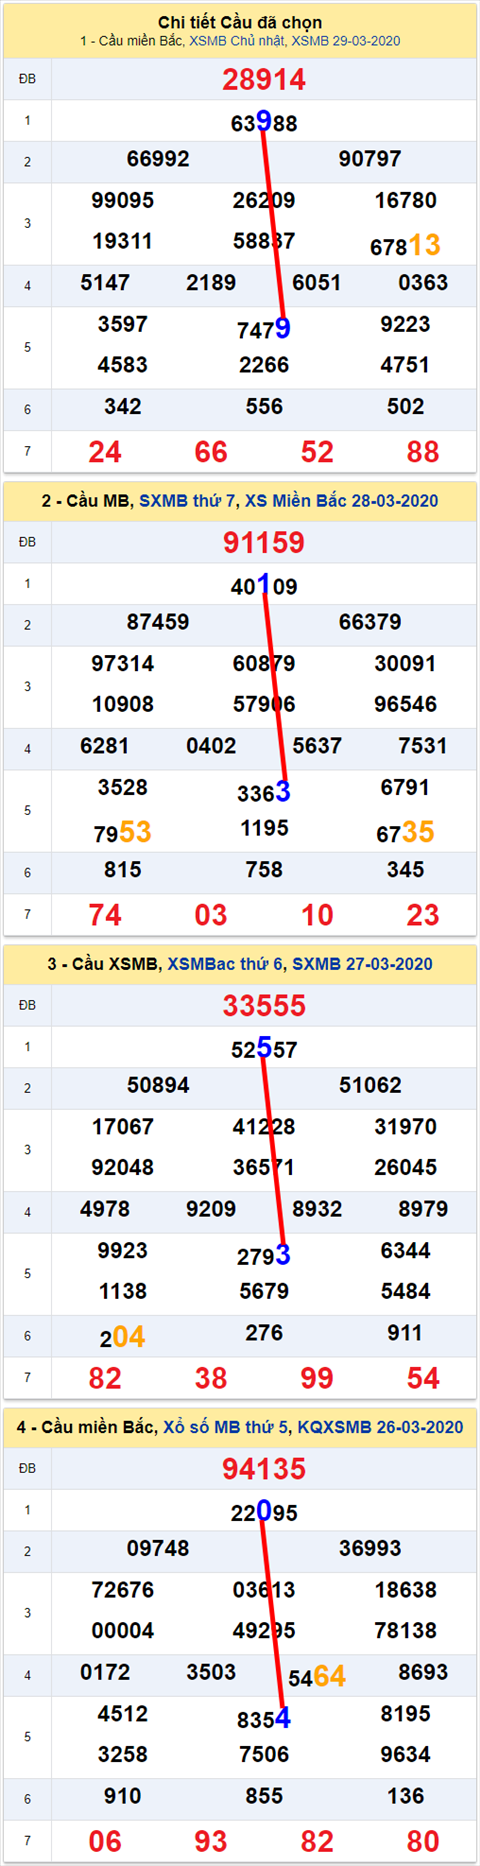Click second prize number 66992

click(x=158, y=159)
